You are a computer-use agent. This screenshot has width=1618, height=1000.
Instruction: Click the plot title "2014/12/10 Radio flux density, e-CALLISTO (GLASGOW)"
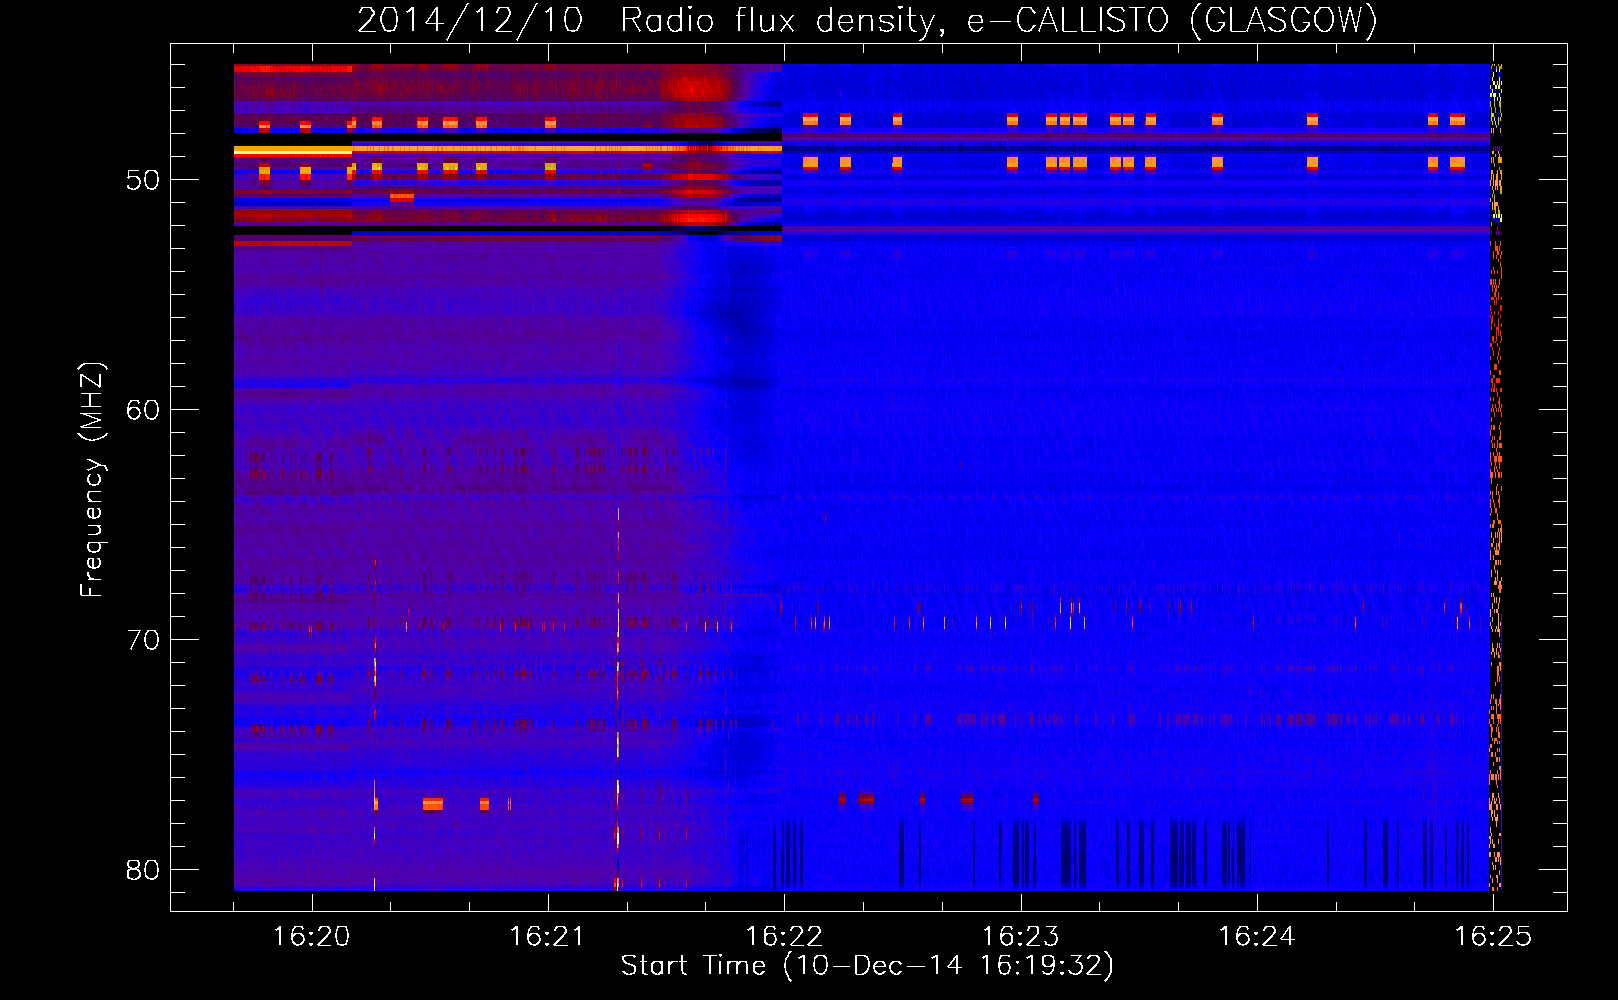pos(868,21)
